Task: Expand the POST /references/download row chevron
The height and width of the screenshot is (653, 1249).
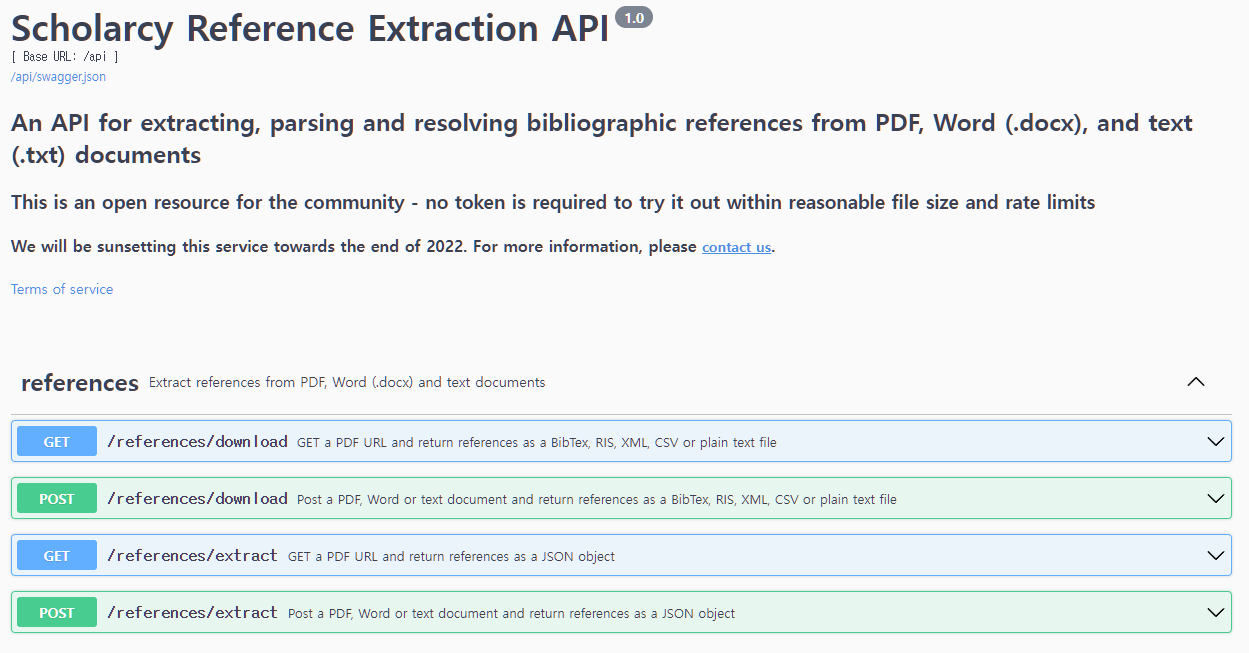Action: (x=1215, y=498)
